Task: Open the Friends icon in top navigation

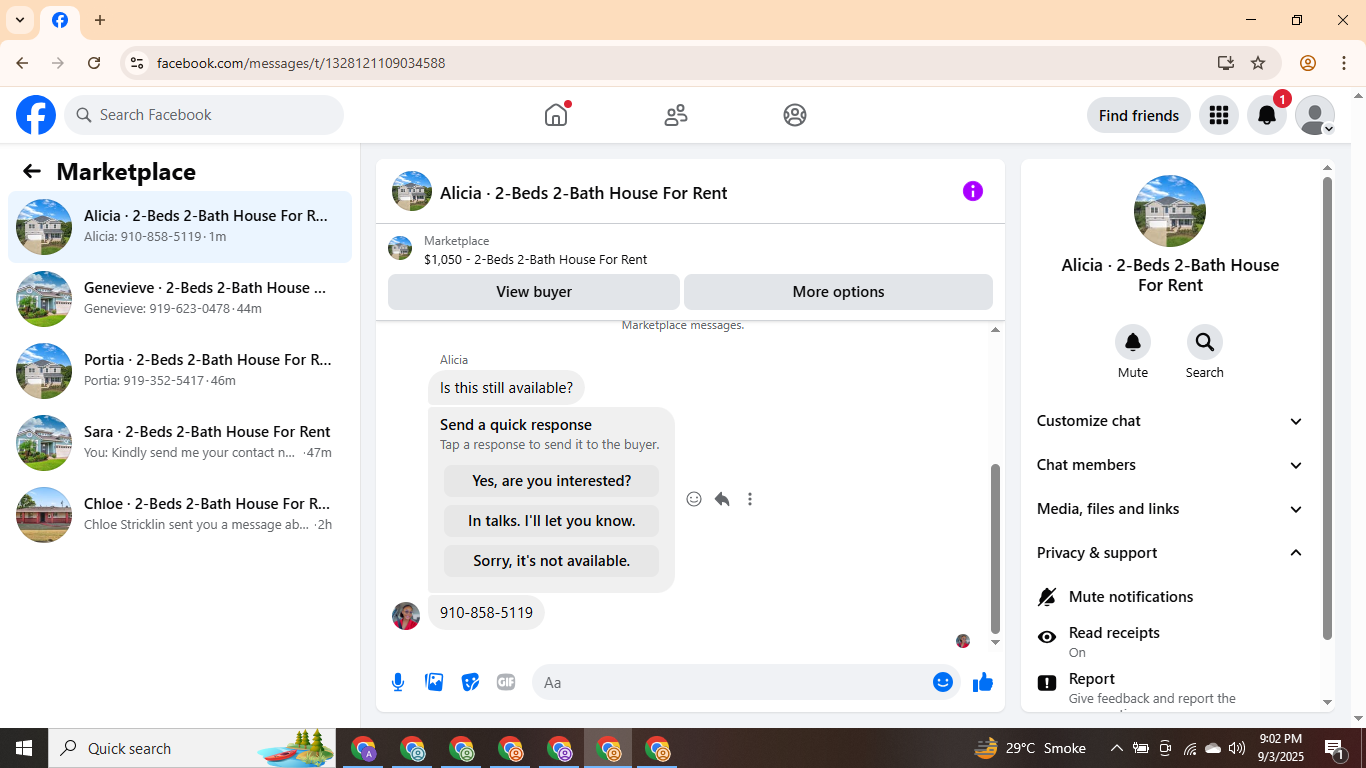Action: (676, 115)
